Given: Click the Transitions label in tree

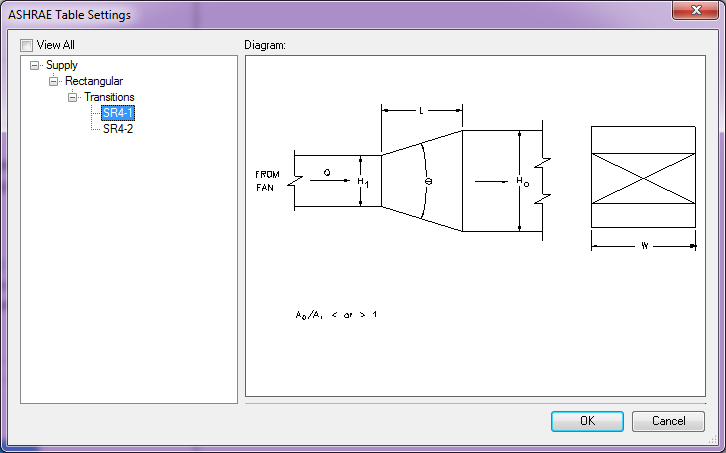Looking at the screenshot, I should [x=109, y=97].
